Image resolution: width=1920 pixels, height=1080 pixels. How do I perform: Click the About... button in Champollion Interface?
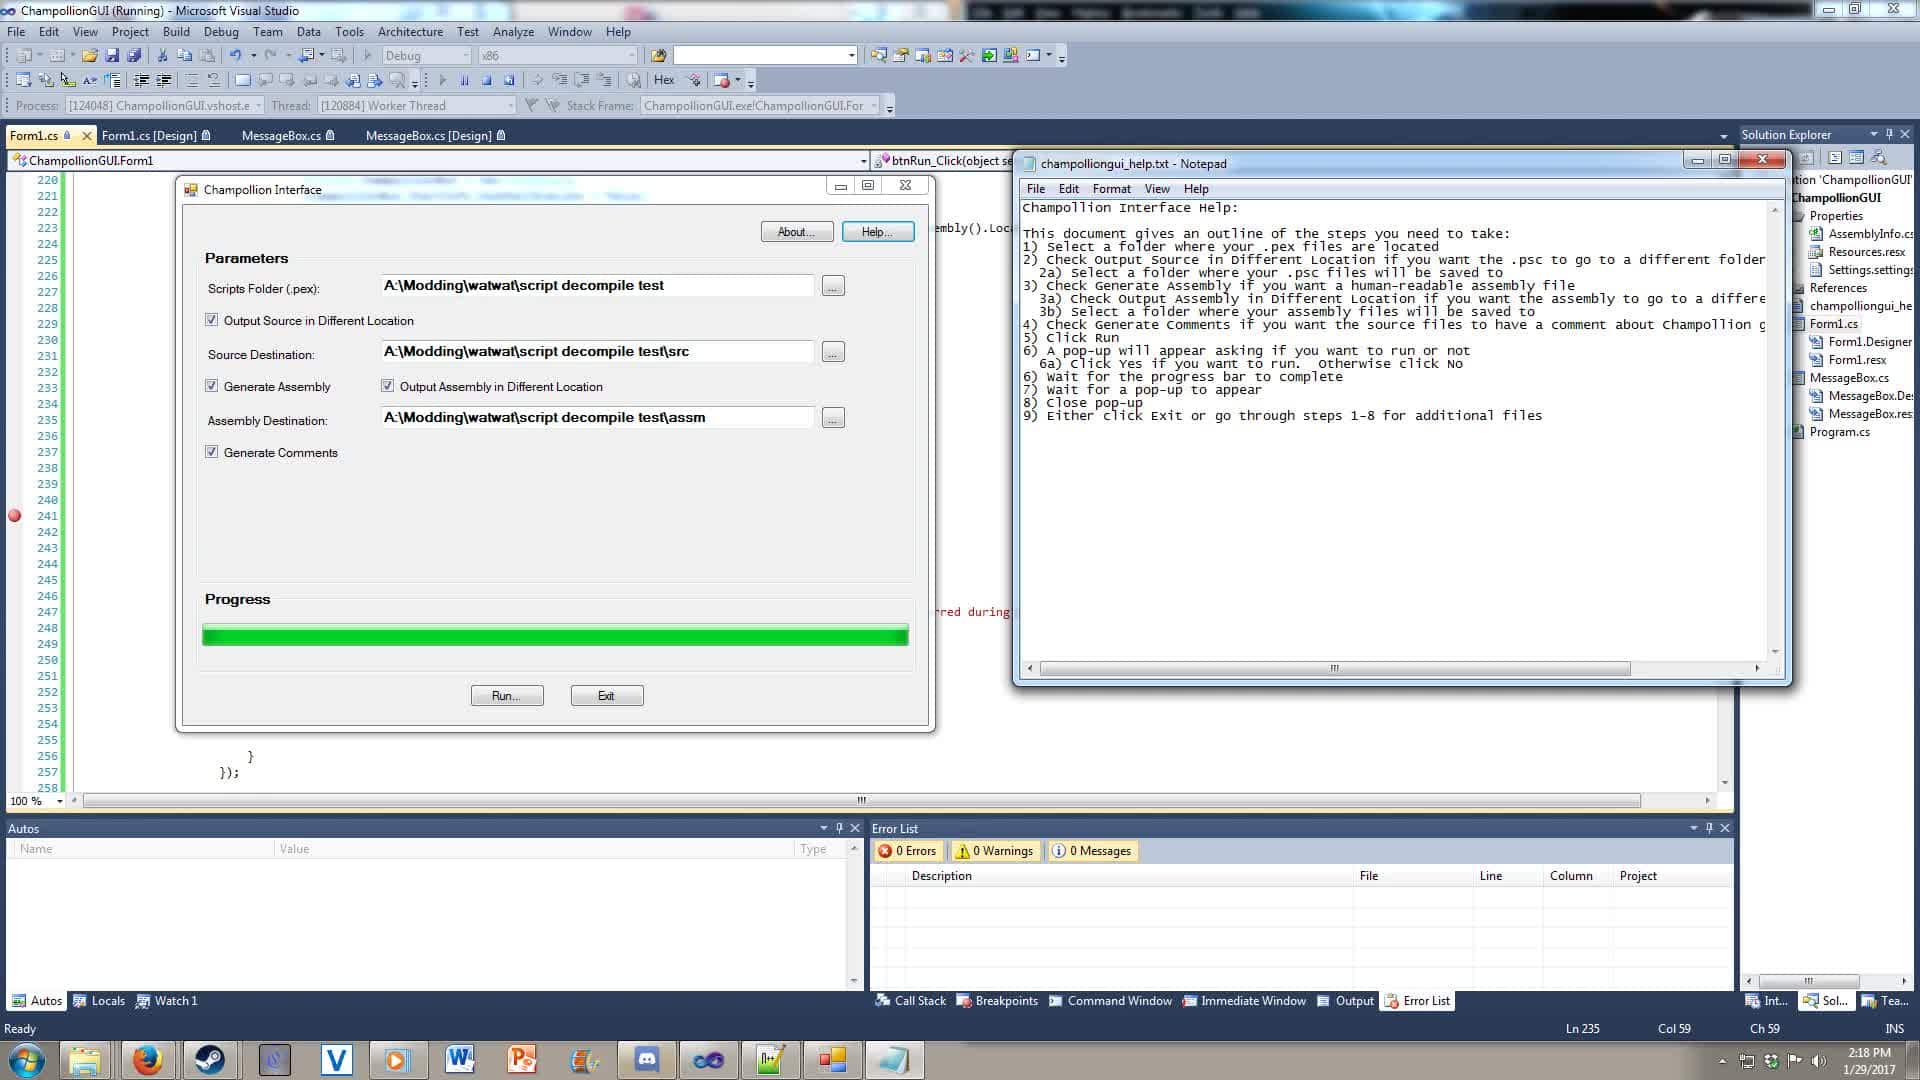click(x=797, y=232)
